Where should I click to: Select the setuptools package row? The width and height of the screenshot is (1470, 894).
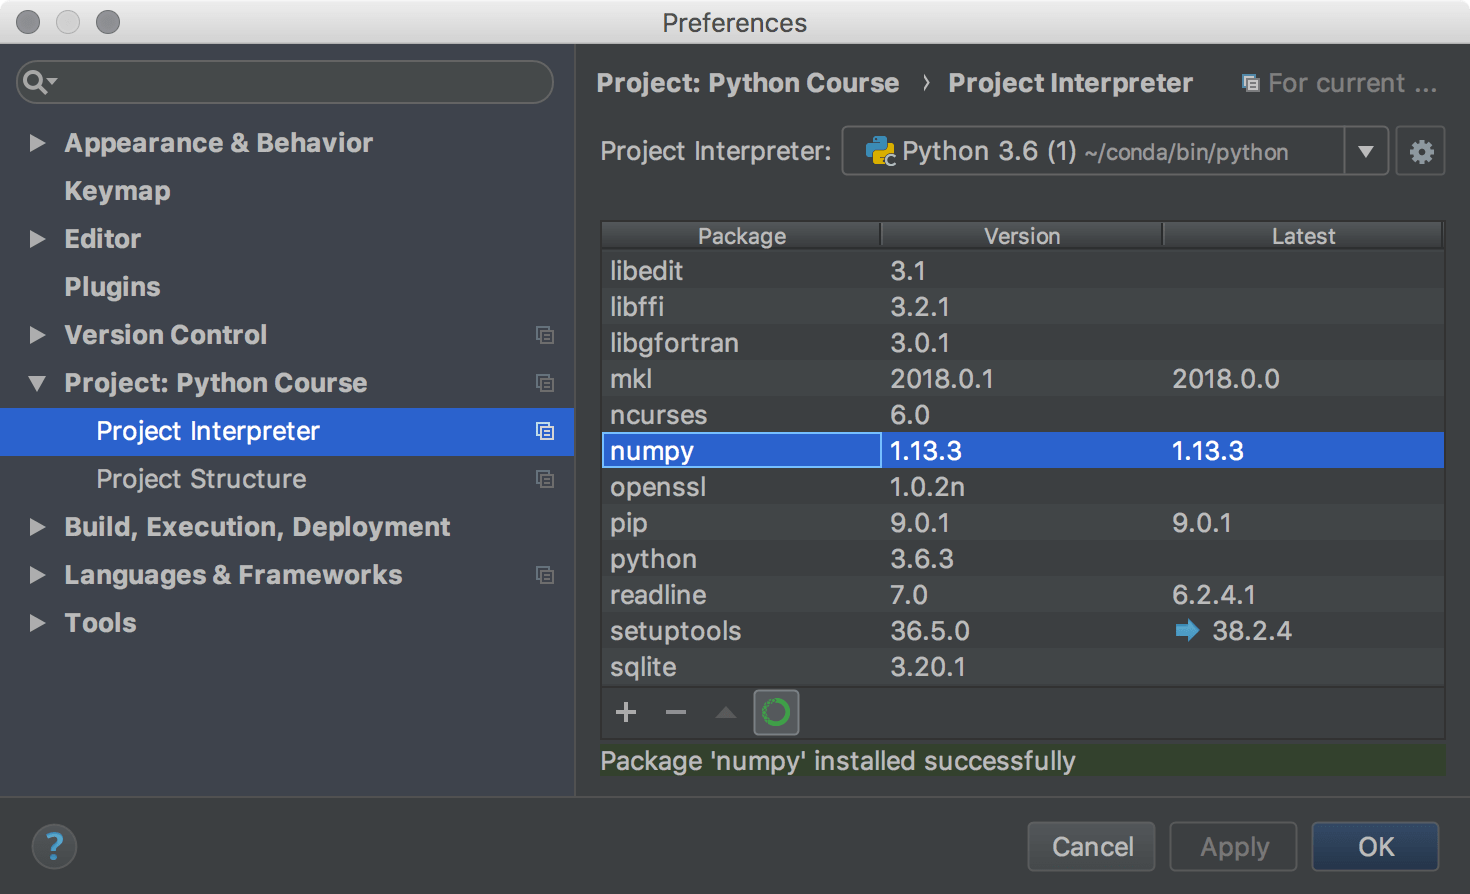coord(1022,631)
